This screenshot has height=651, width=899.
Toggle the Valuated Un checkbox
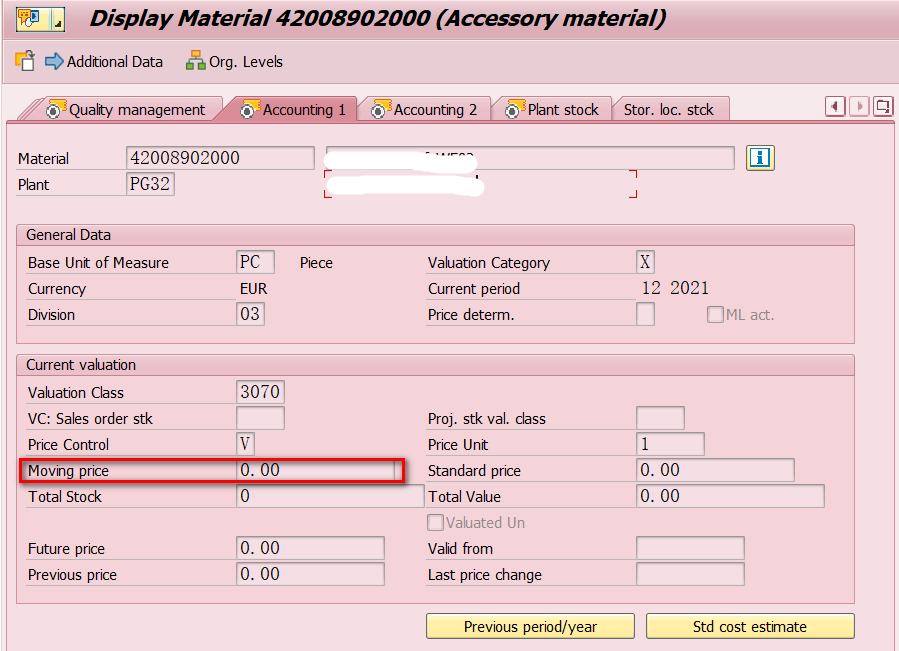435,523
